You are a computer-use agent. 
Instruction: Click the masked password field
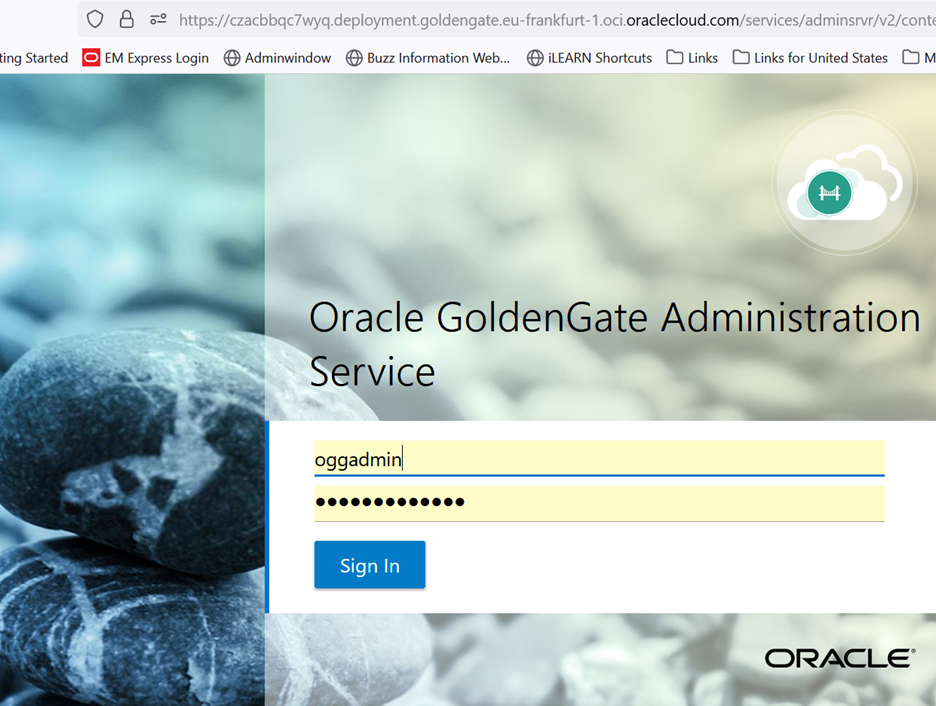coord(597,502)
